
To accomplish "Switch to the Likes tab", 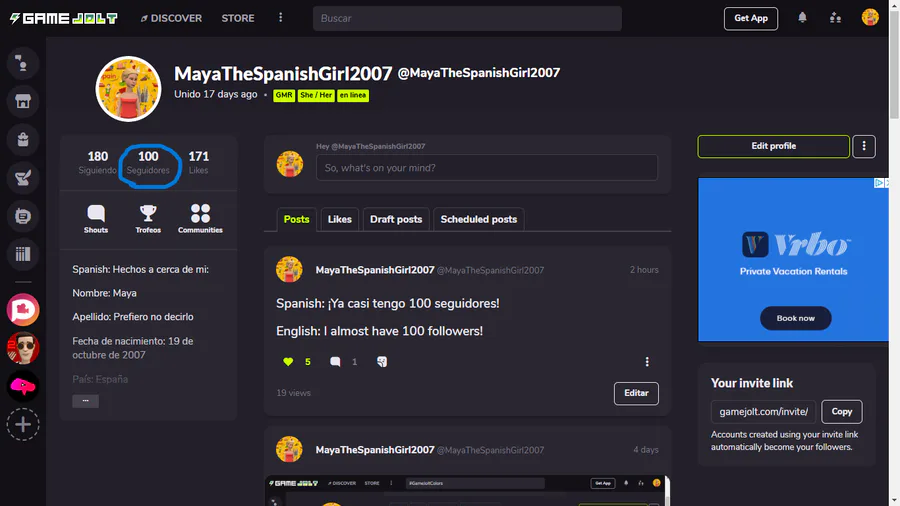I will tap(340, 219).
